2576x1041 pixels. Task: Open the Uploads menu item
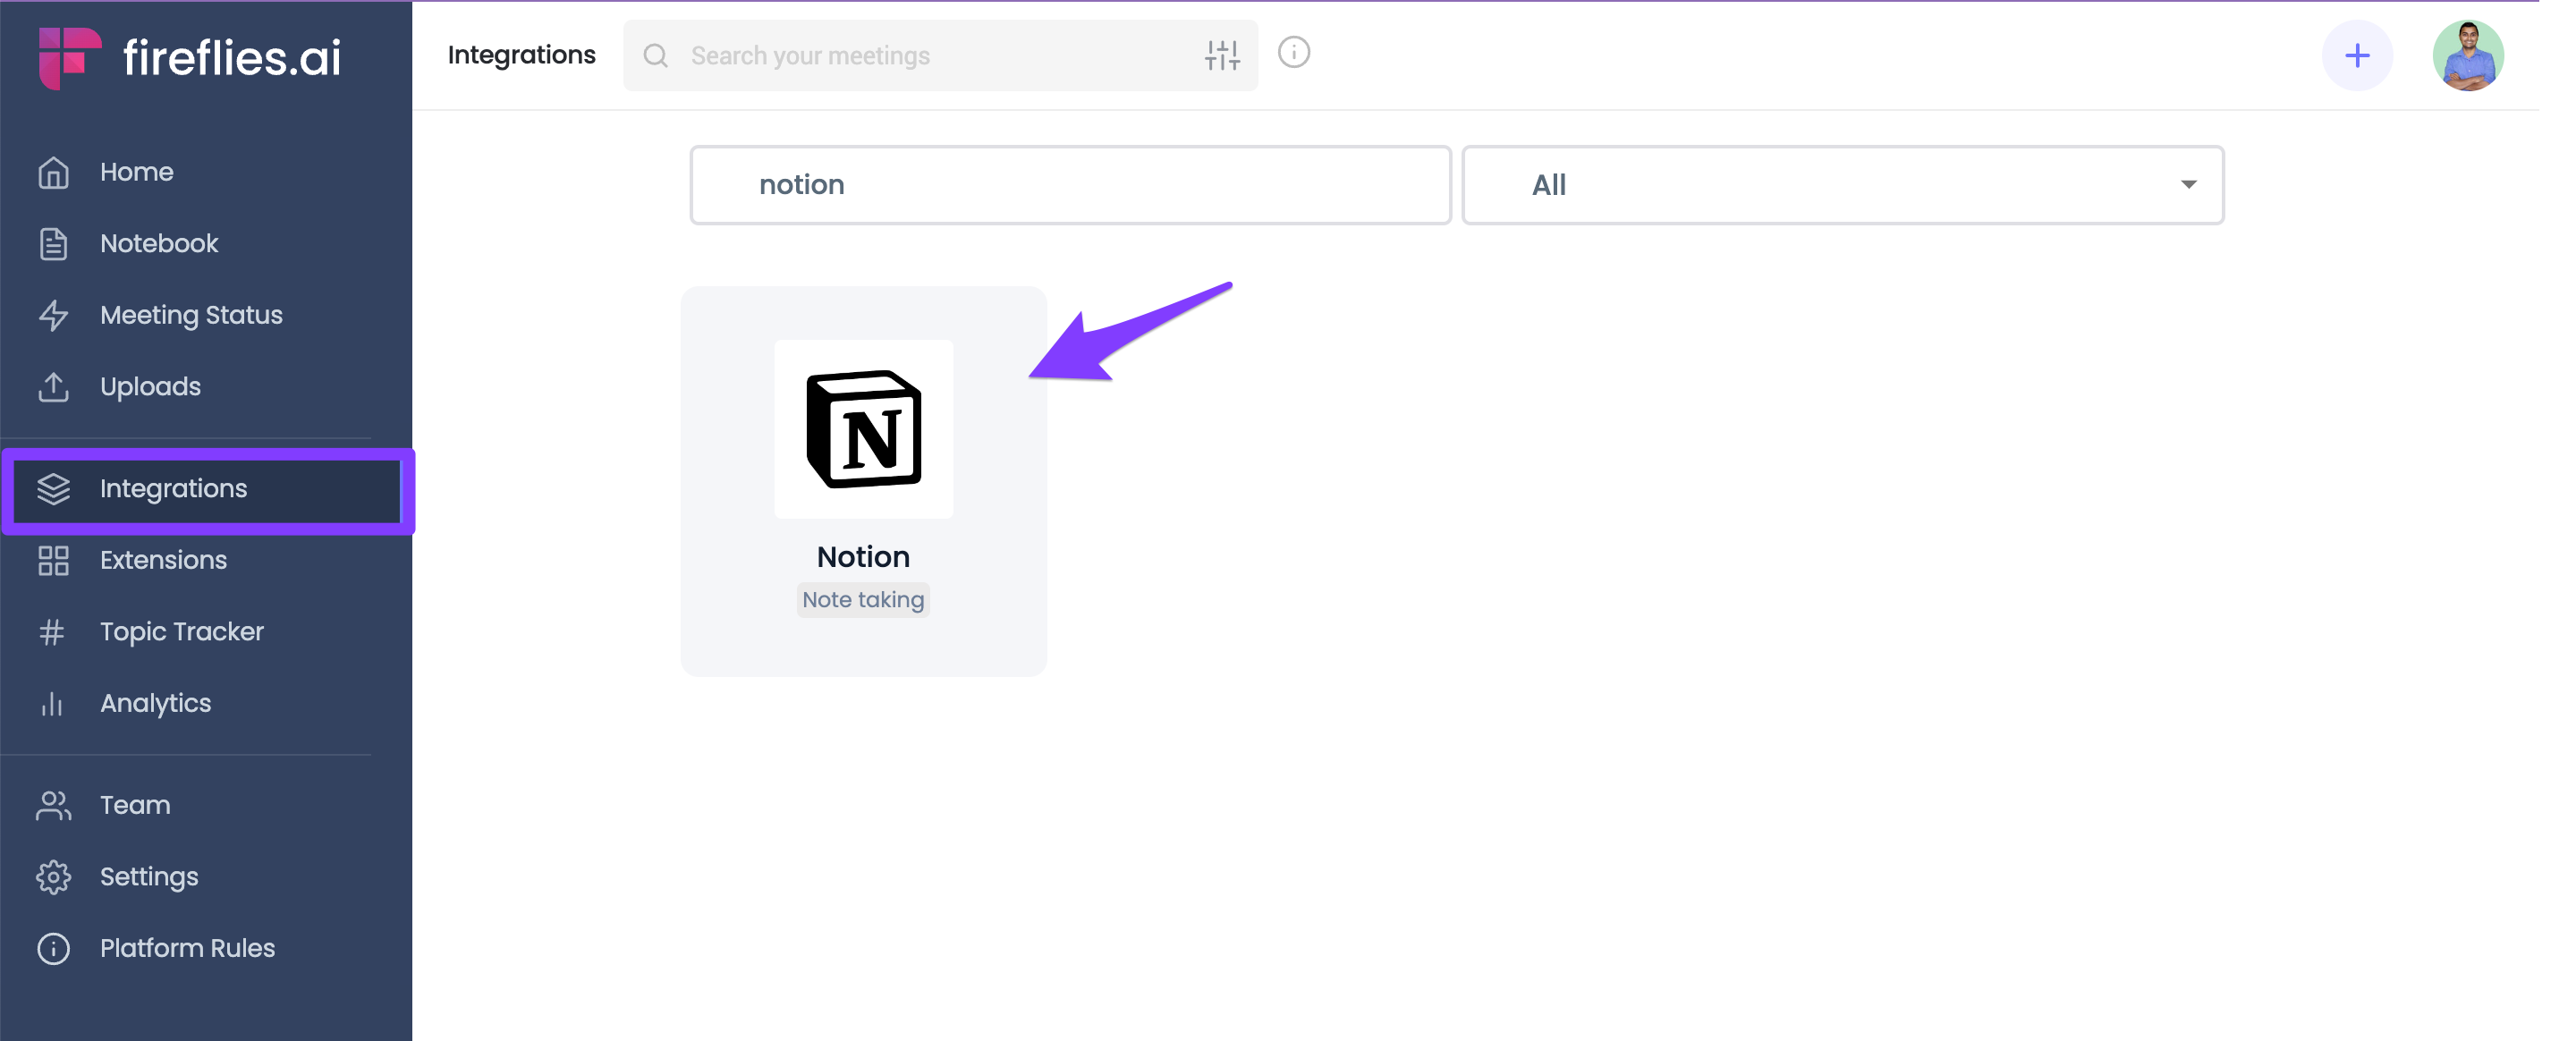tap(206, 387)
